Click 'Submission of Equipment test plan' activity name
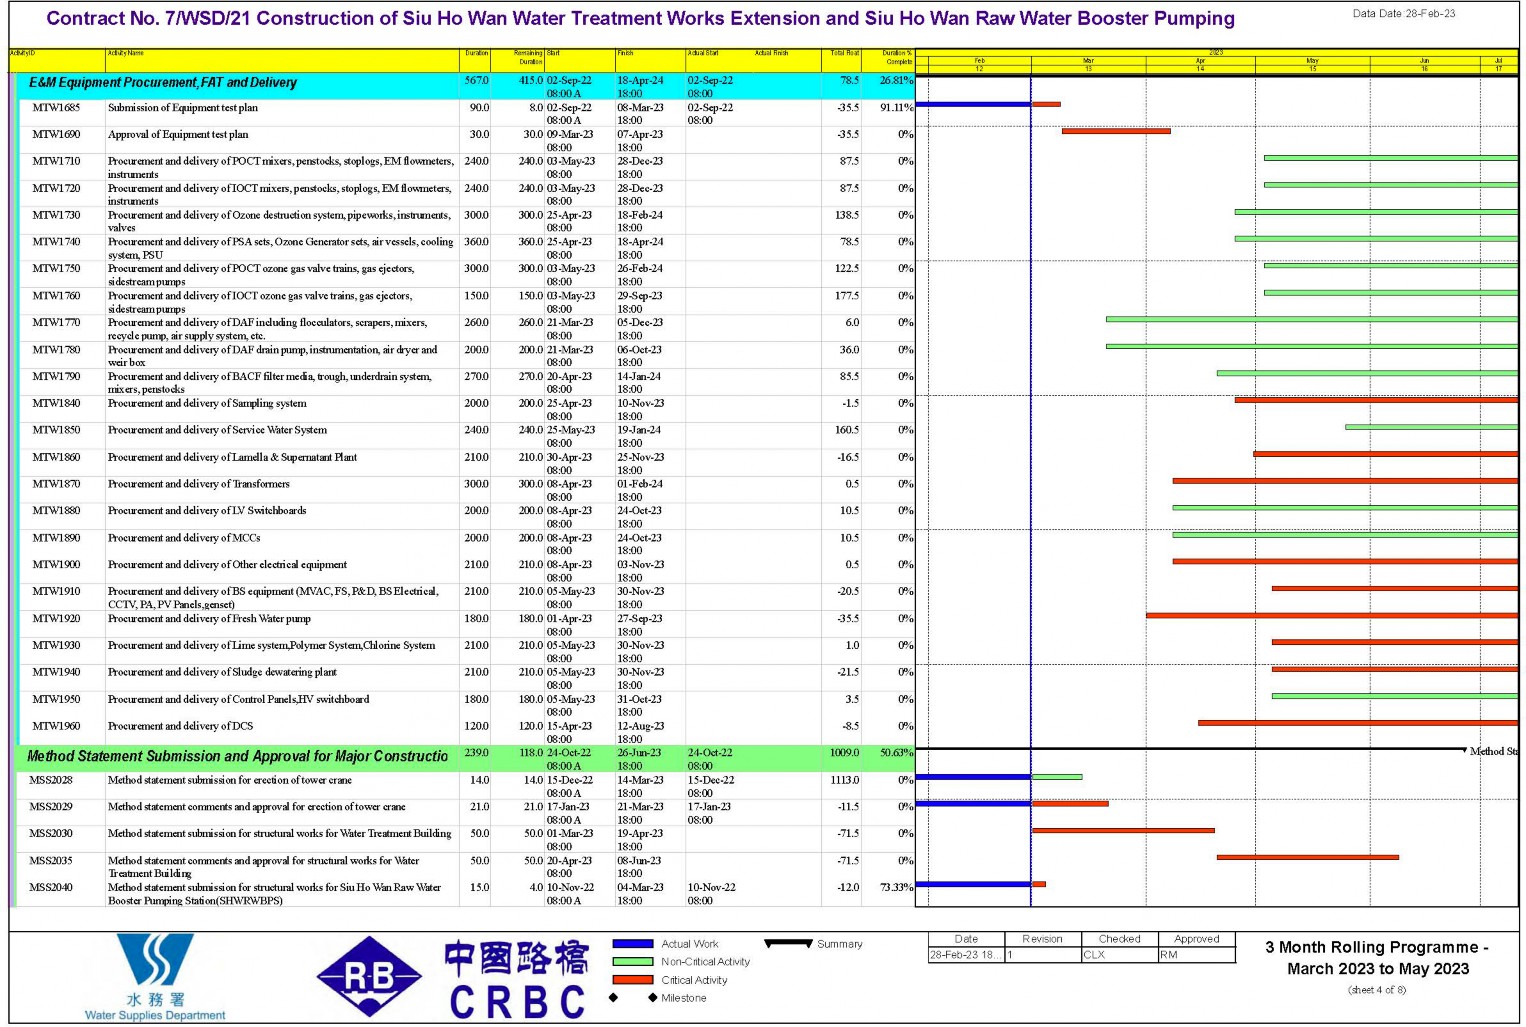The width and height of the screenshot is (1526, 1027). [x=183, y=108]
